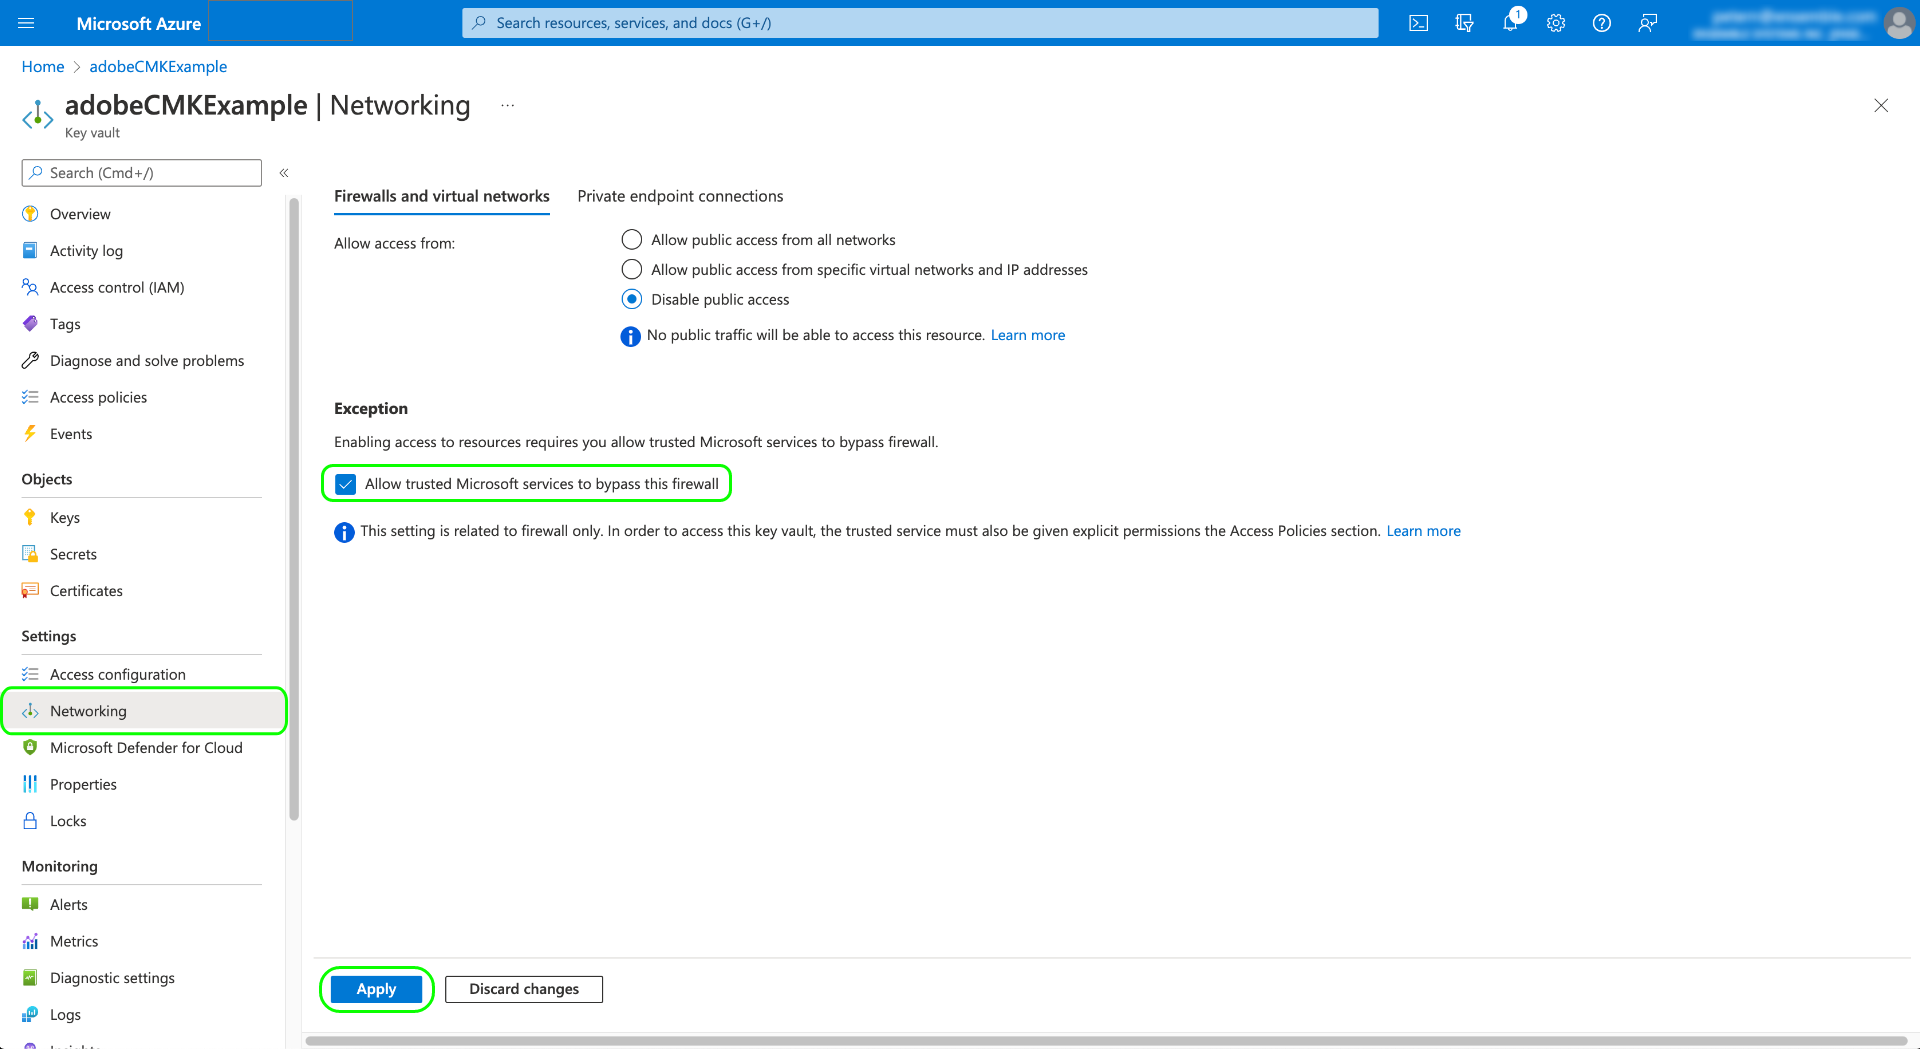Apply the networking changes
This screenshot has width=1920, height=1050.
click(x=376, y=989)
